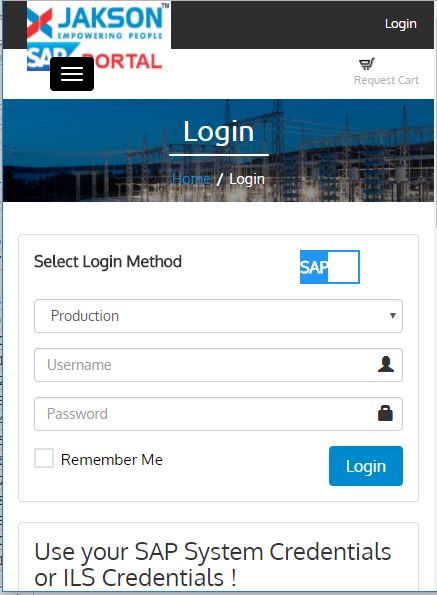Click the Remember Me label text
Image resolution: width=437 pixels, height=595 pixels.
pos(112,460)
